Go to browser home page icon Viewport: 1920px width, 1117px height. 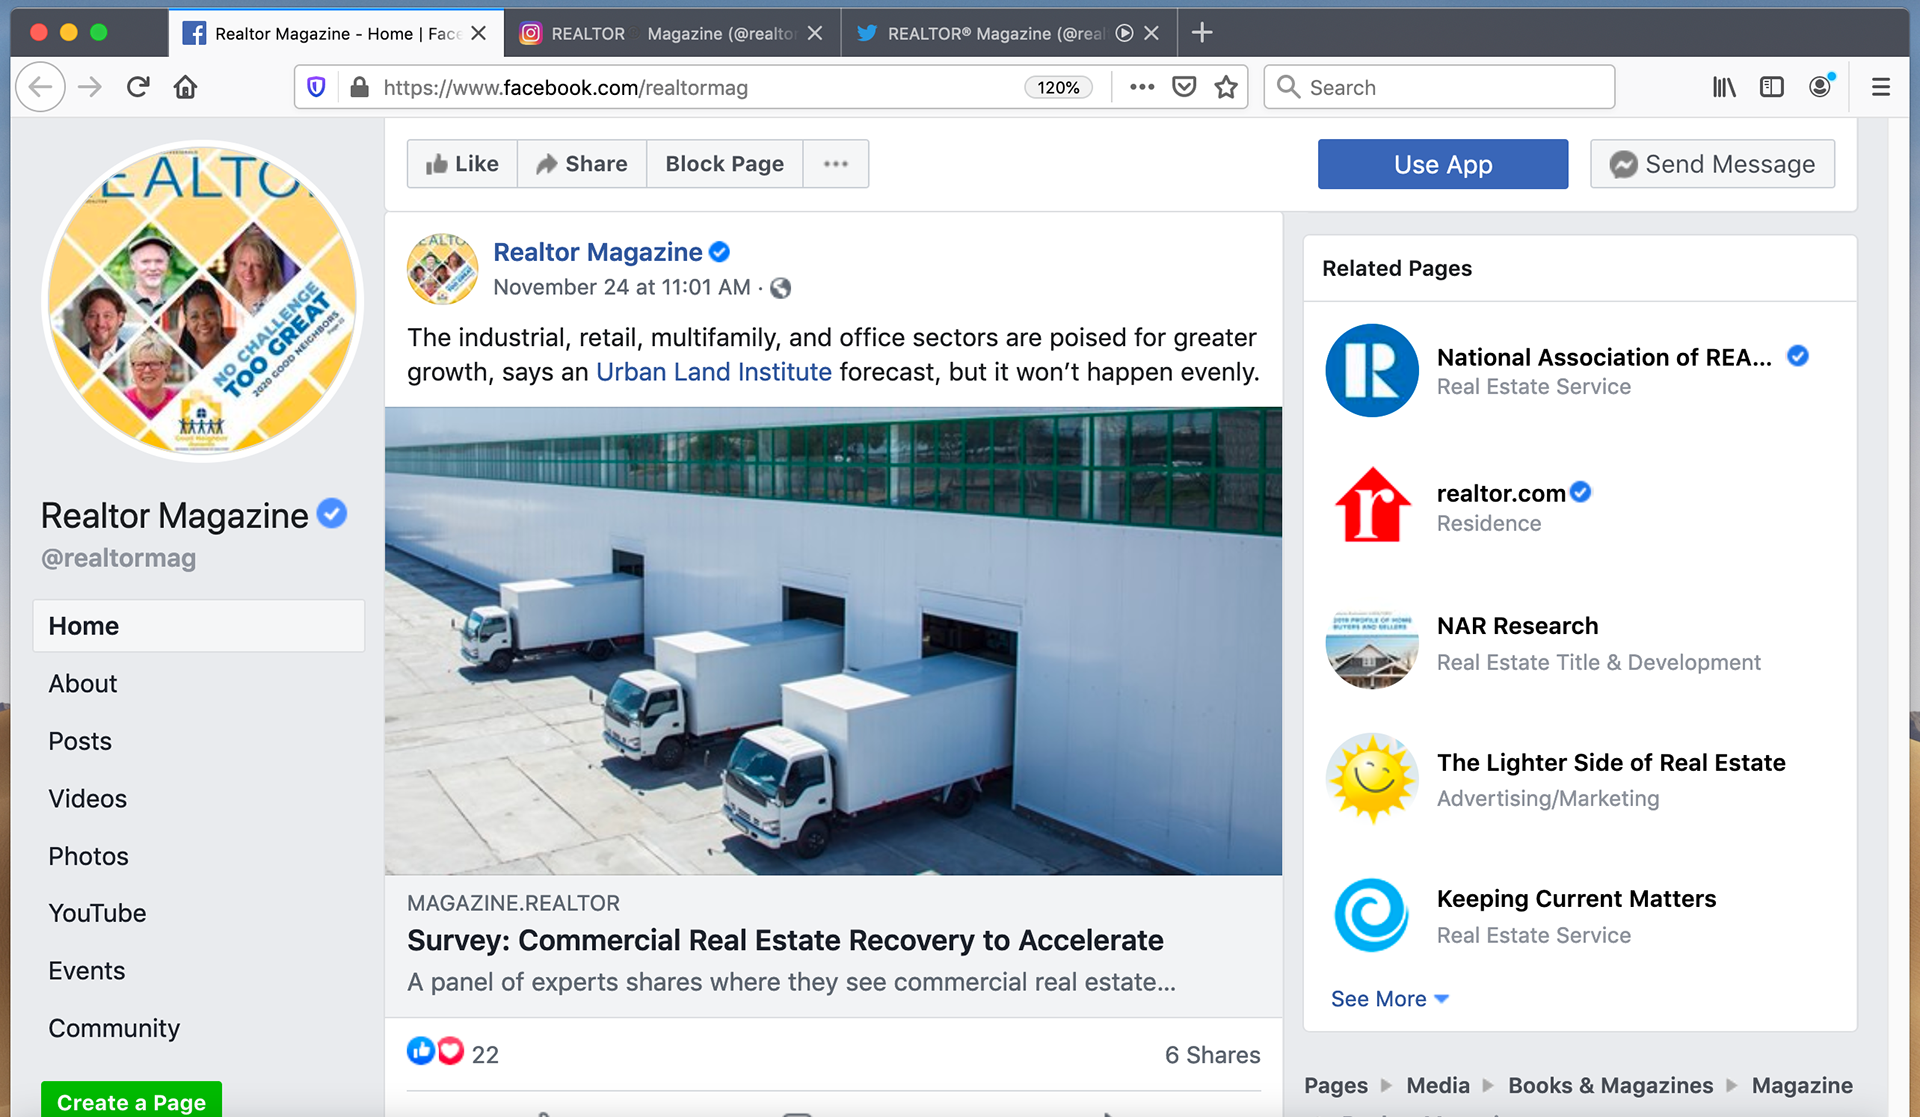(185, 87)
